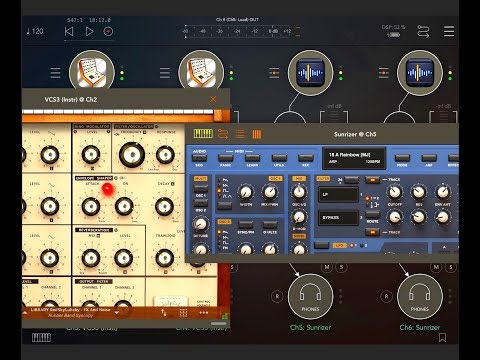The width and height of the screenshot is (480, 360).
Task: Mute channel 6 with its M button
Action: tap(436, 267)
